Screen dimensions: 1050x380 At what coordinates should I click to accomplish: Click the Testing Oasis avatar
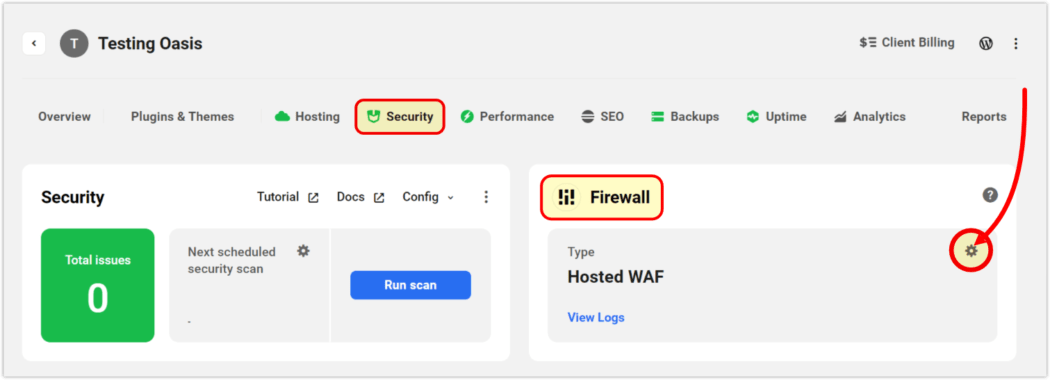[x=74, y=44]
